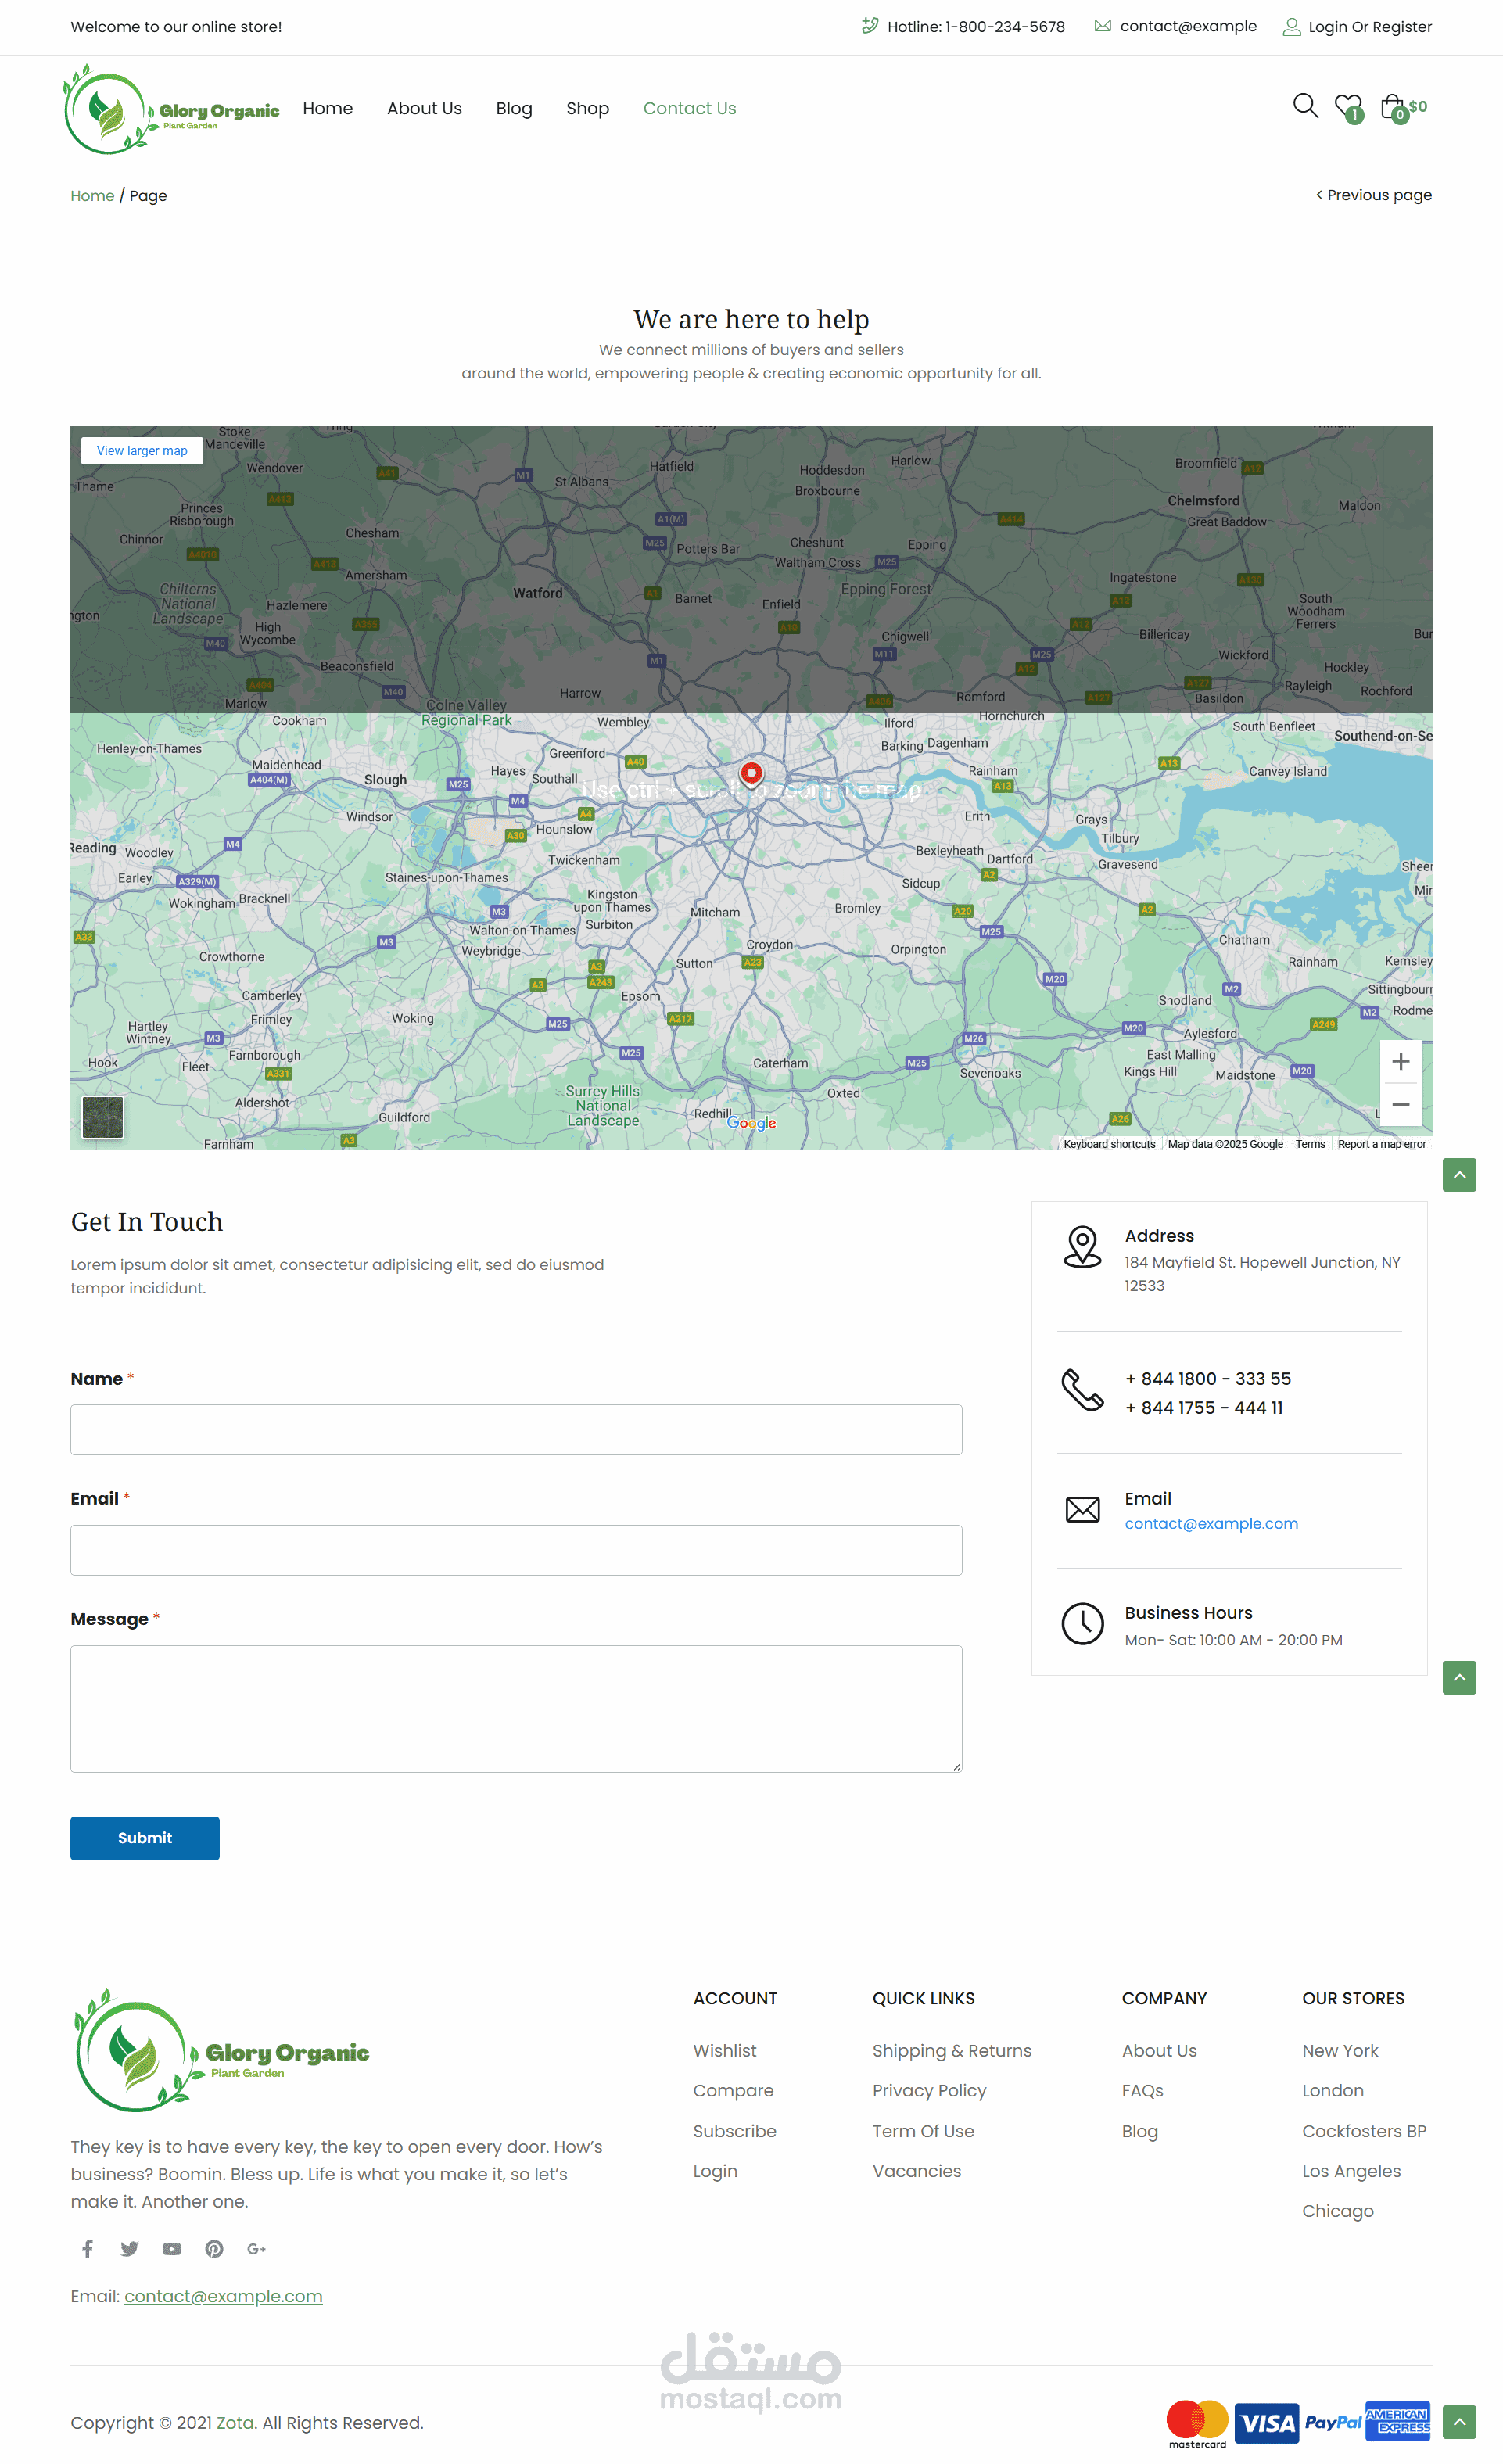Open the shopping cart bag icon
The height and width of the screenshot is (2464, 1503).
coord(1391,106)
